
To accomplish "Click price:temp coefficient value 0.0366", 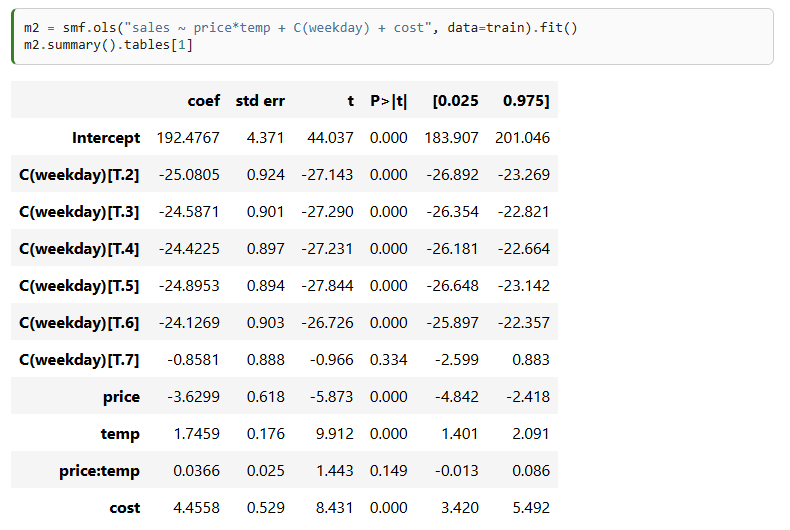I will [196, 471].
